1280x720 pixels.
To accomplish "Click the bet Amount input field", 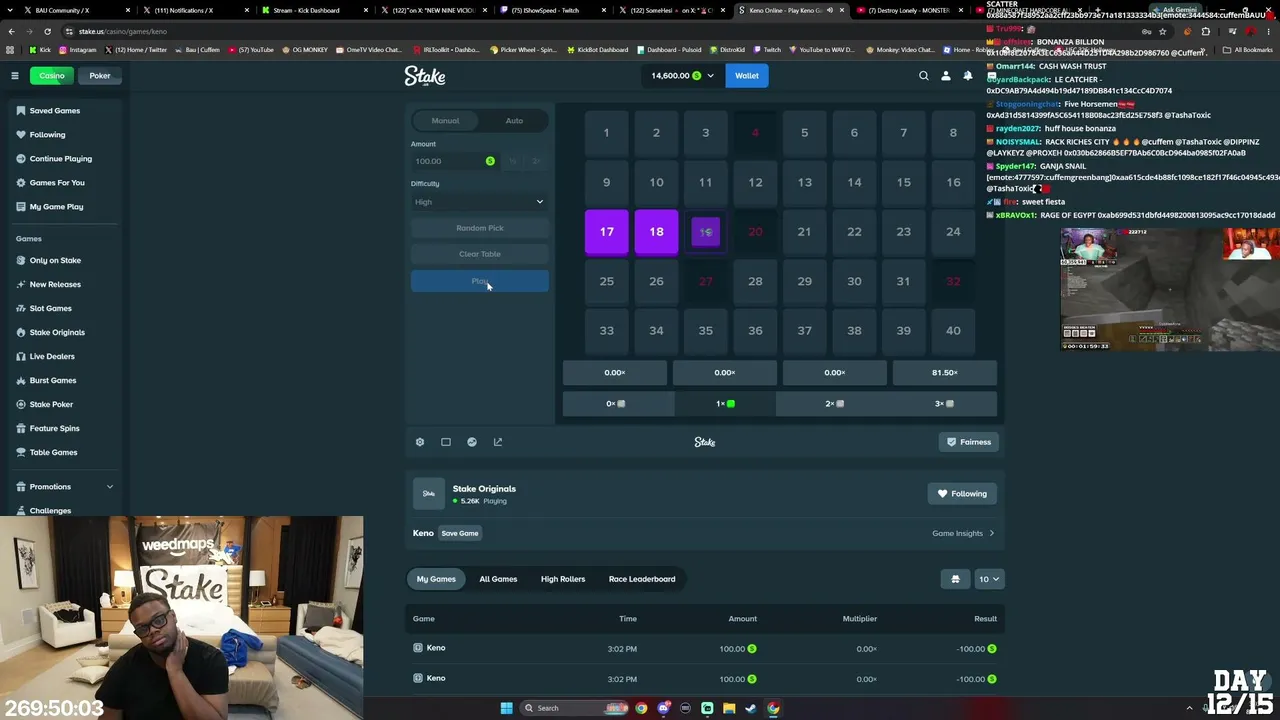I will pos(455,161).
